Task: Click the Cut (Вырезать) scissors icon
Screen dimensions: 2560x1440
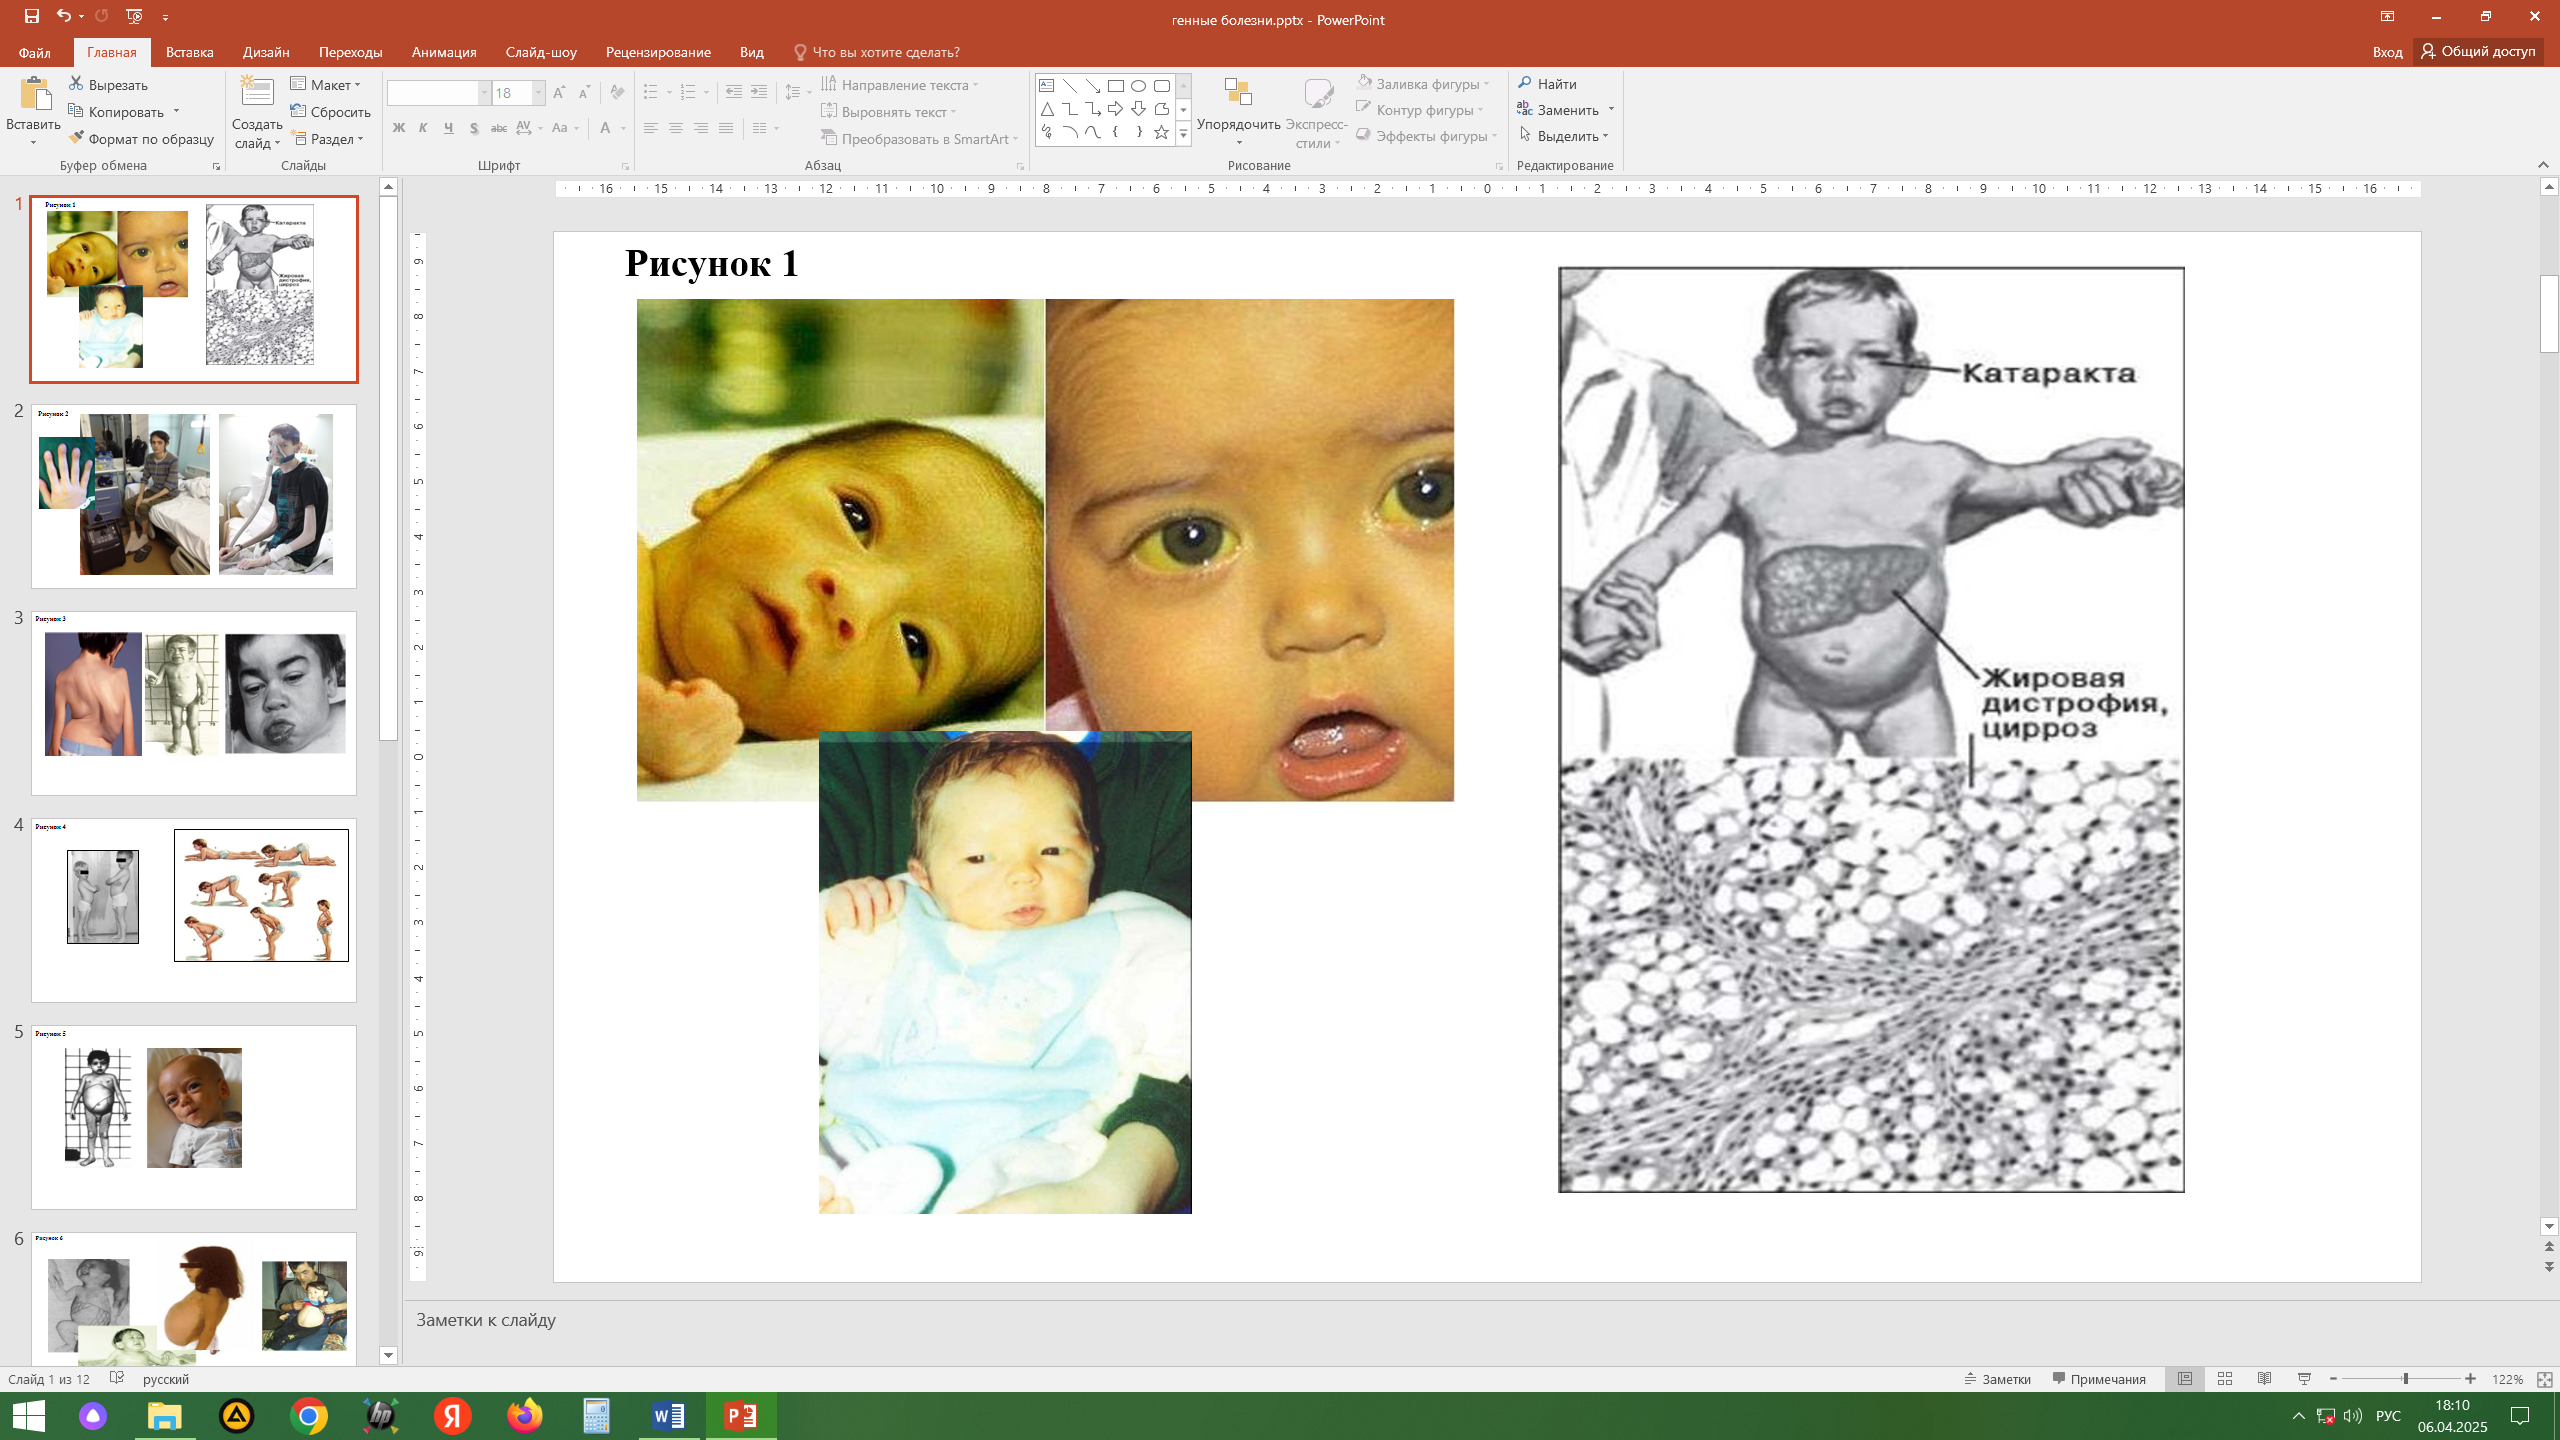Action: tap(76, 84)
